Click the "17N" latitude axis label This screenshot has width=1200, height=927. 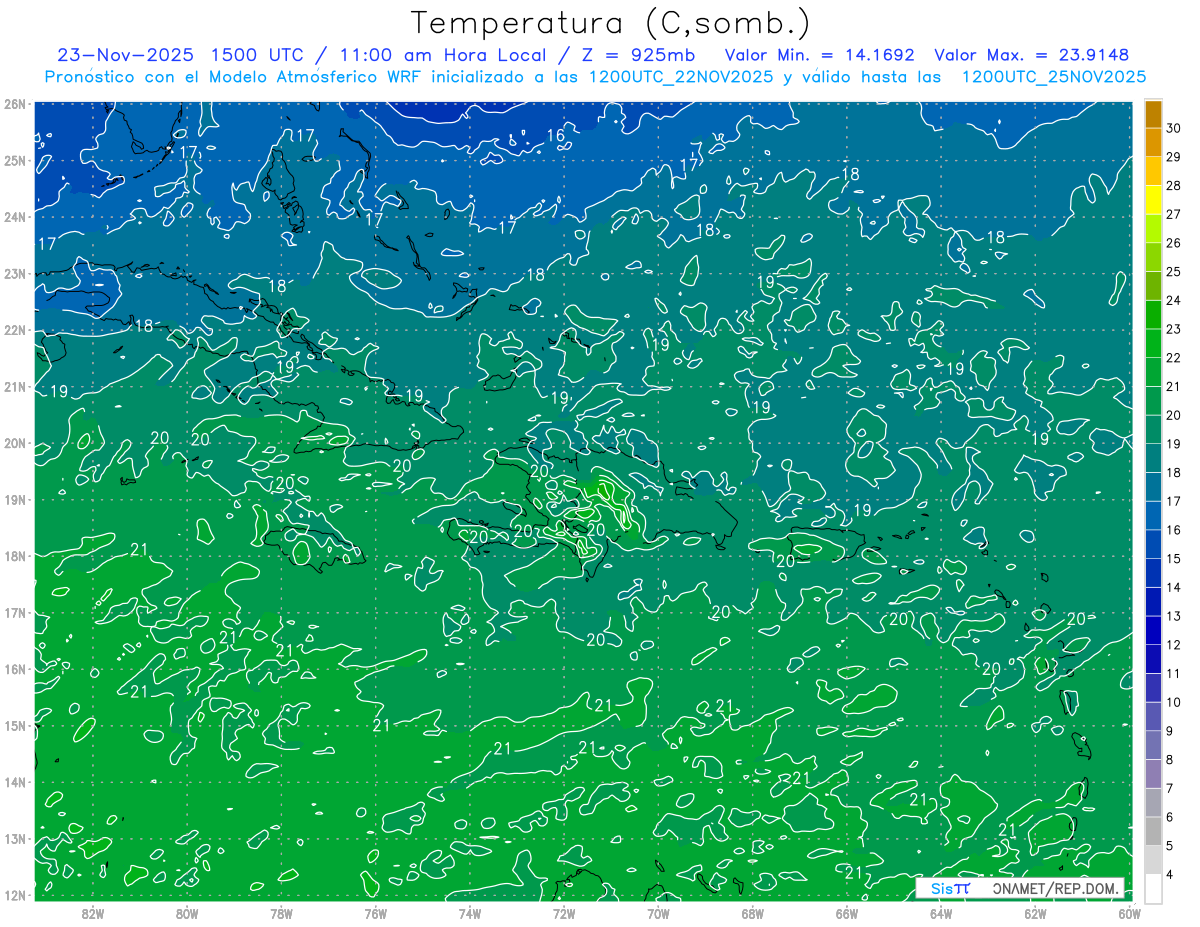click(x=14, y=613)
